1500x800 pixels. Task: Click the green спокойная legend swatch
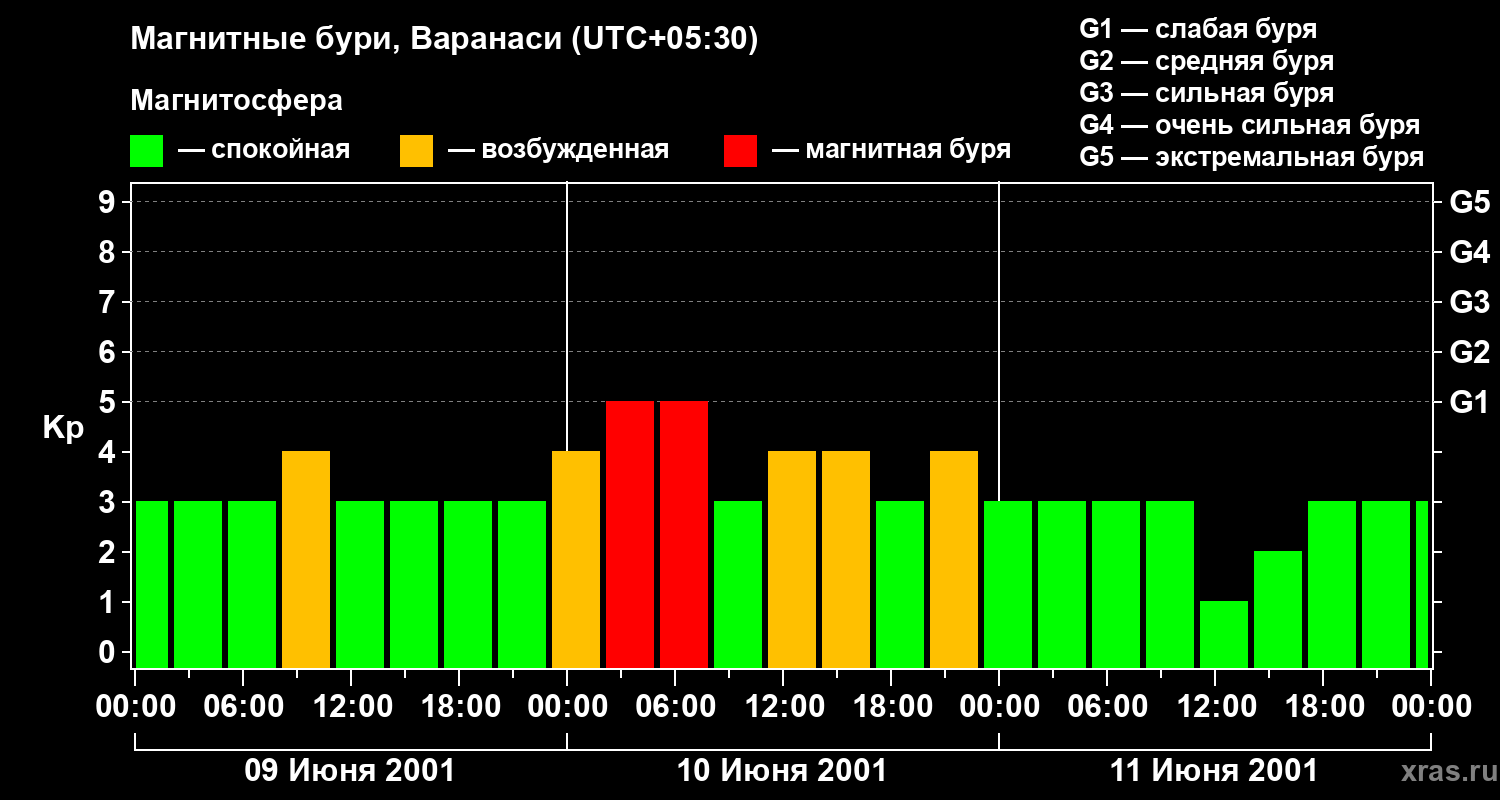click(147, 151)
